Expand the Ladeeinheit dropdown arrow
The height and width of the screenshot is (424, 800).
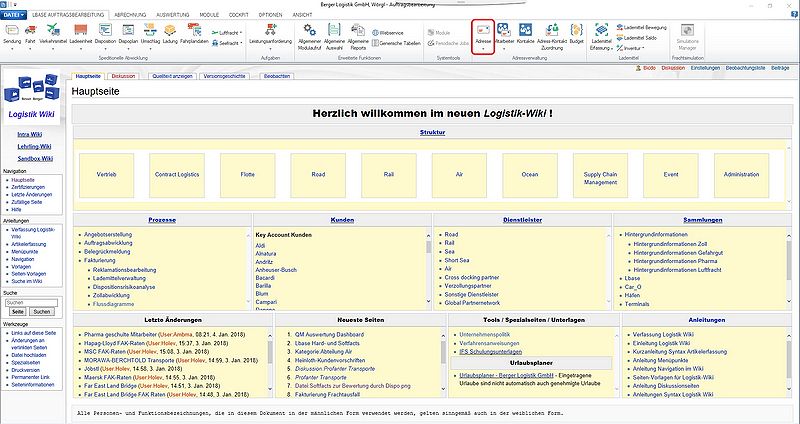(80, 49)
